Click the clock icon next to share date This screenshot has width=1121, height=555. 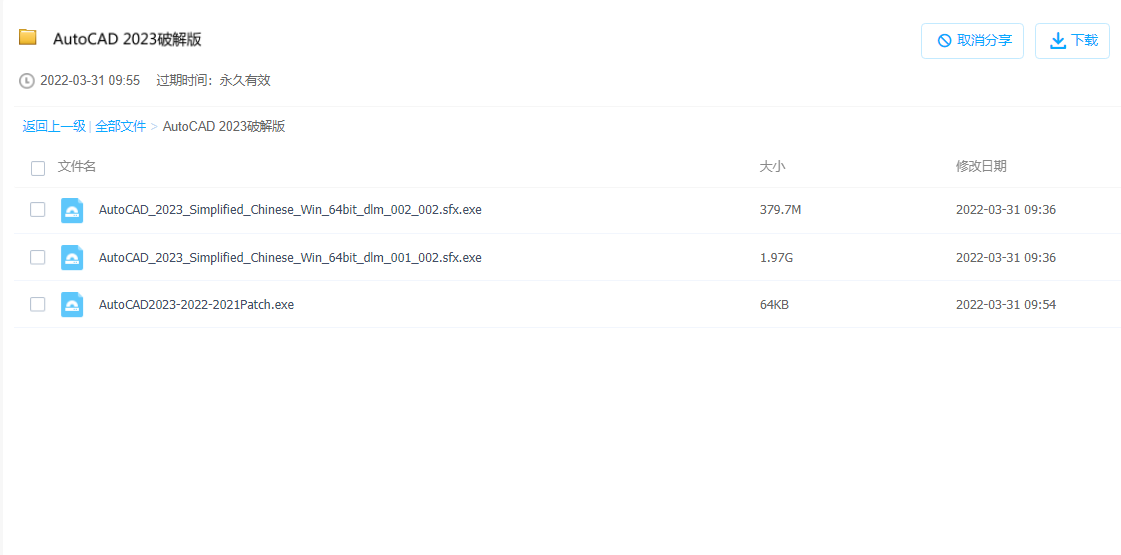[x=27, y=81]
